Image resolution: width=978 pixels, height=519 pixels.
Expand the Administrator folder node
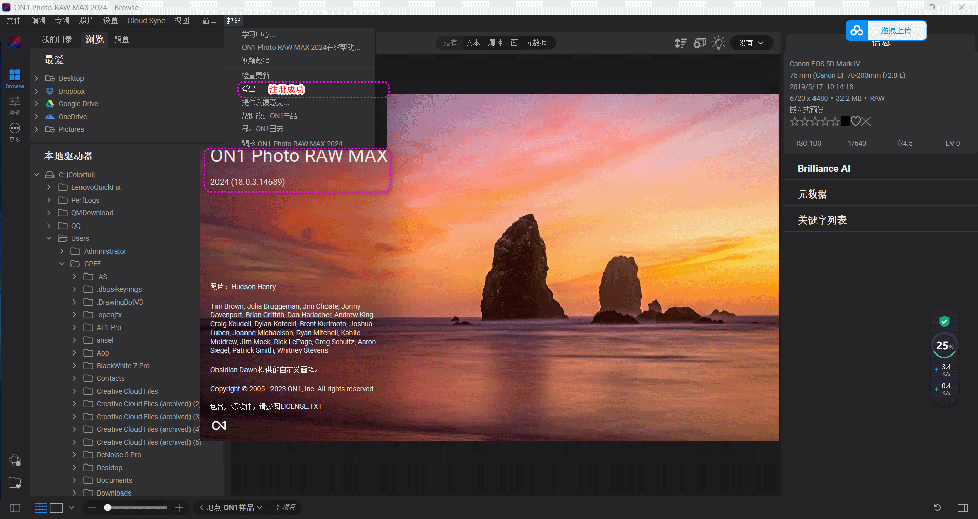[x=62, y=251]
